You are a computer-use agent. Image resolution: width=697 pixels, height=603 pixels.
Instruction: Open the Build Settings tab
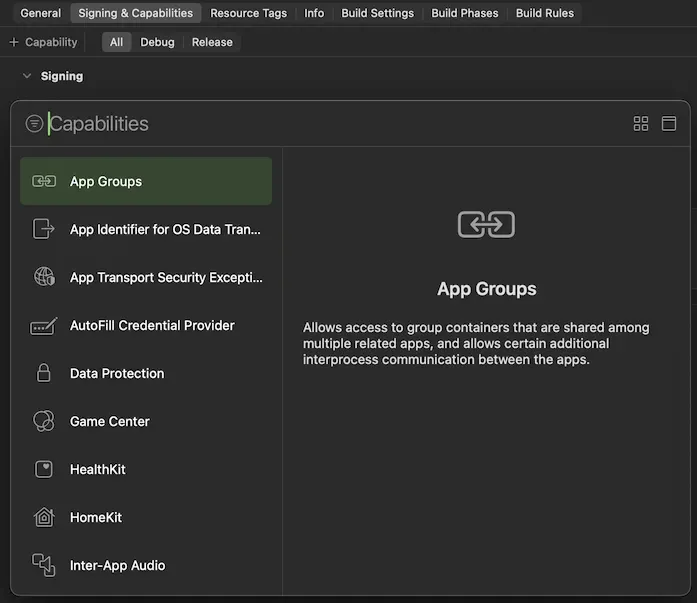pyautogui.click(x=377, y=13)
